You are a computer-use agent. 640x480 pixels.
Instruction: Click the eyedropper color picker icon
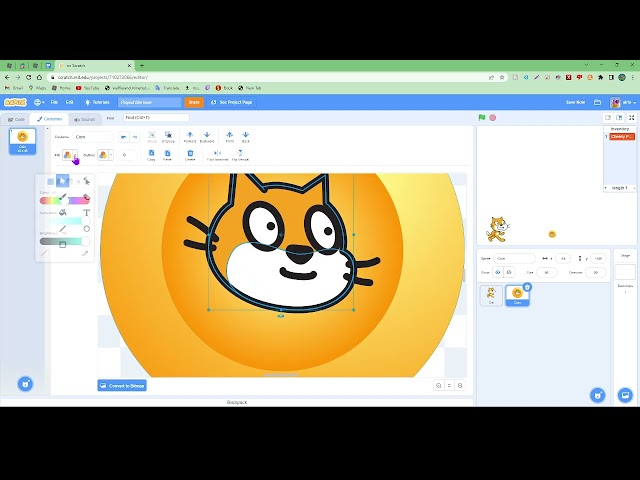click(85, 253)
